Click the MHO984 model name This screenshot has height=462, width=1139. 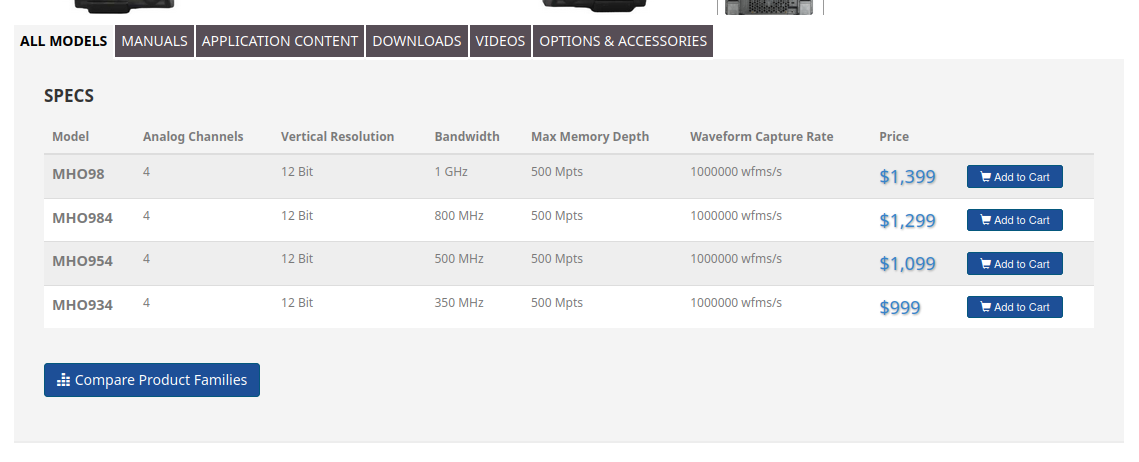pos(82,218)
